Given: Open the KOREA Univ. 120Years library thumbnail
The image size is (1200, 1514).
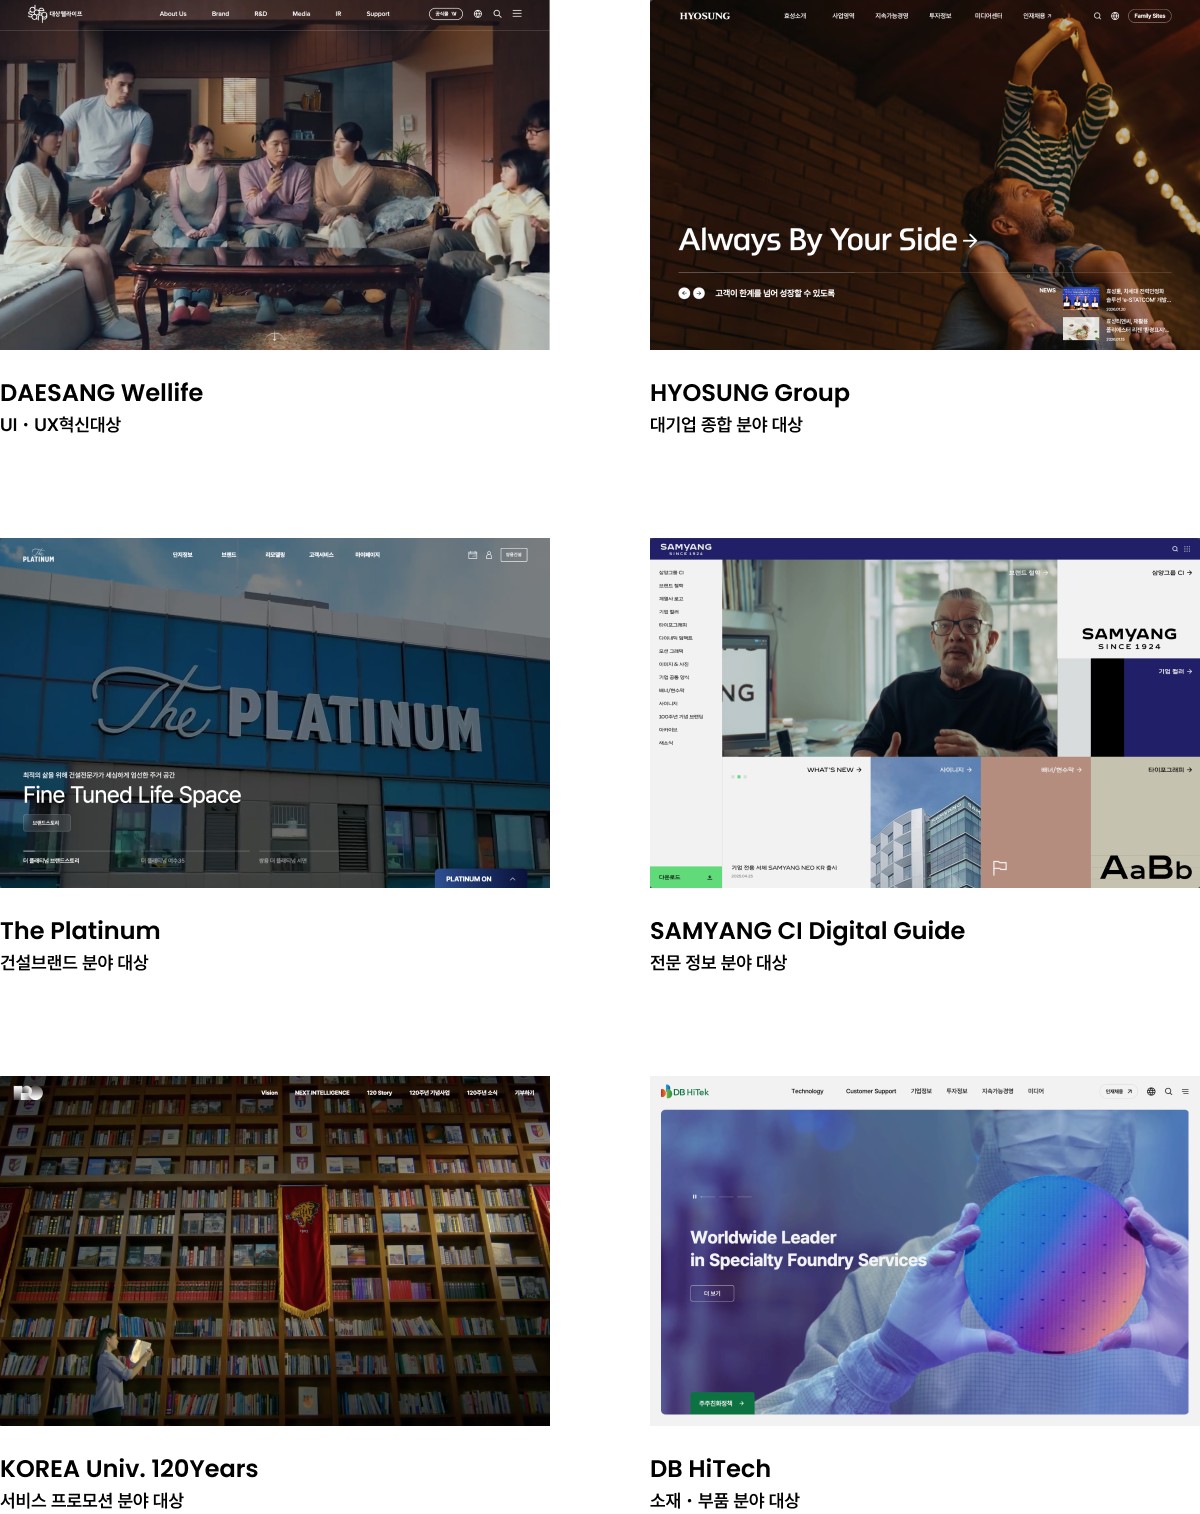Looking at the screenshot, I should 275,1251.
